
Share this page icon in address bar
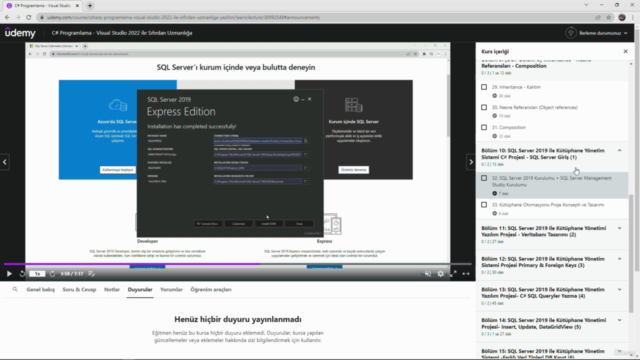click(598, 17)
